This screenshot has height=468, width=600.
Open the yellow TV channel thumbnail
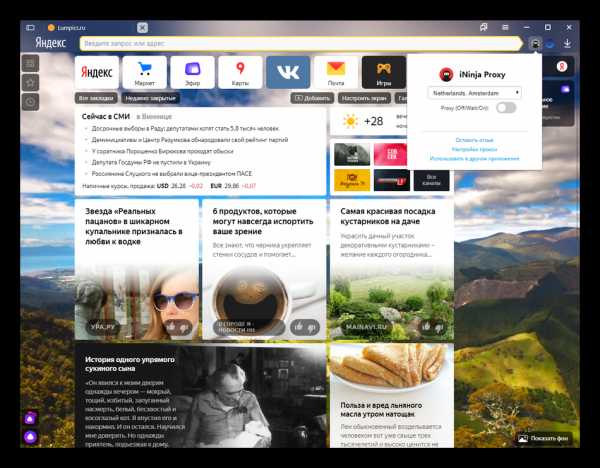click(x=352, y=180)
